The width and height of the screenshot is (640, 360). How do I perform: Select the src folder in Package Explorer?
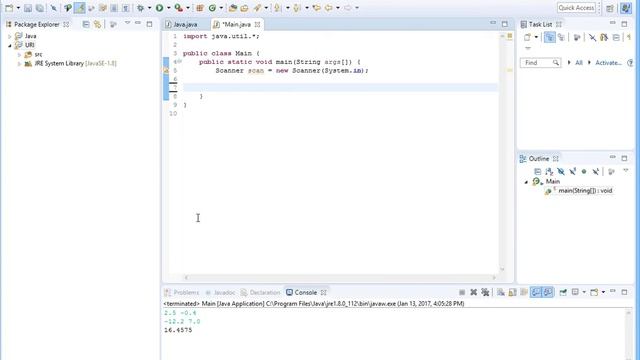[38, 54]
